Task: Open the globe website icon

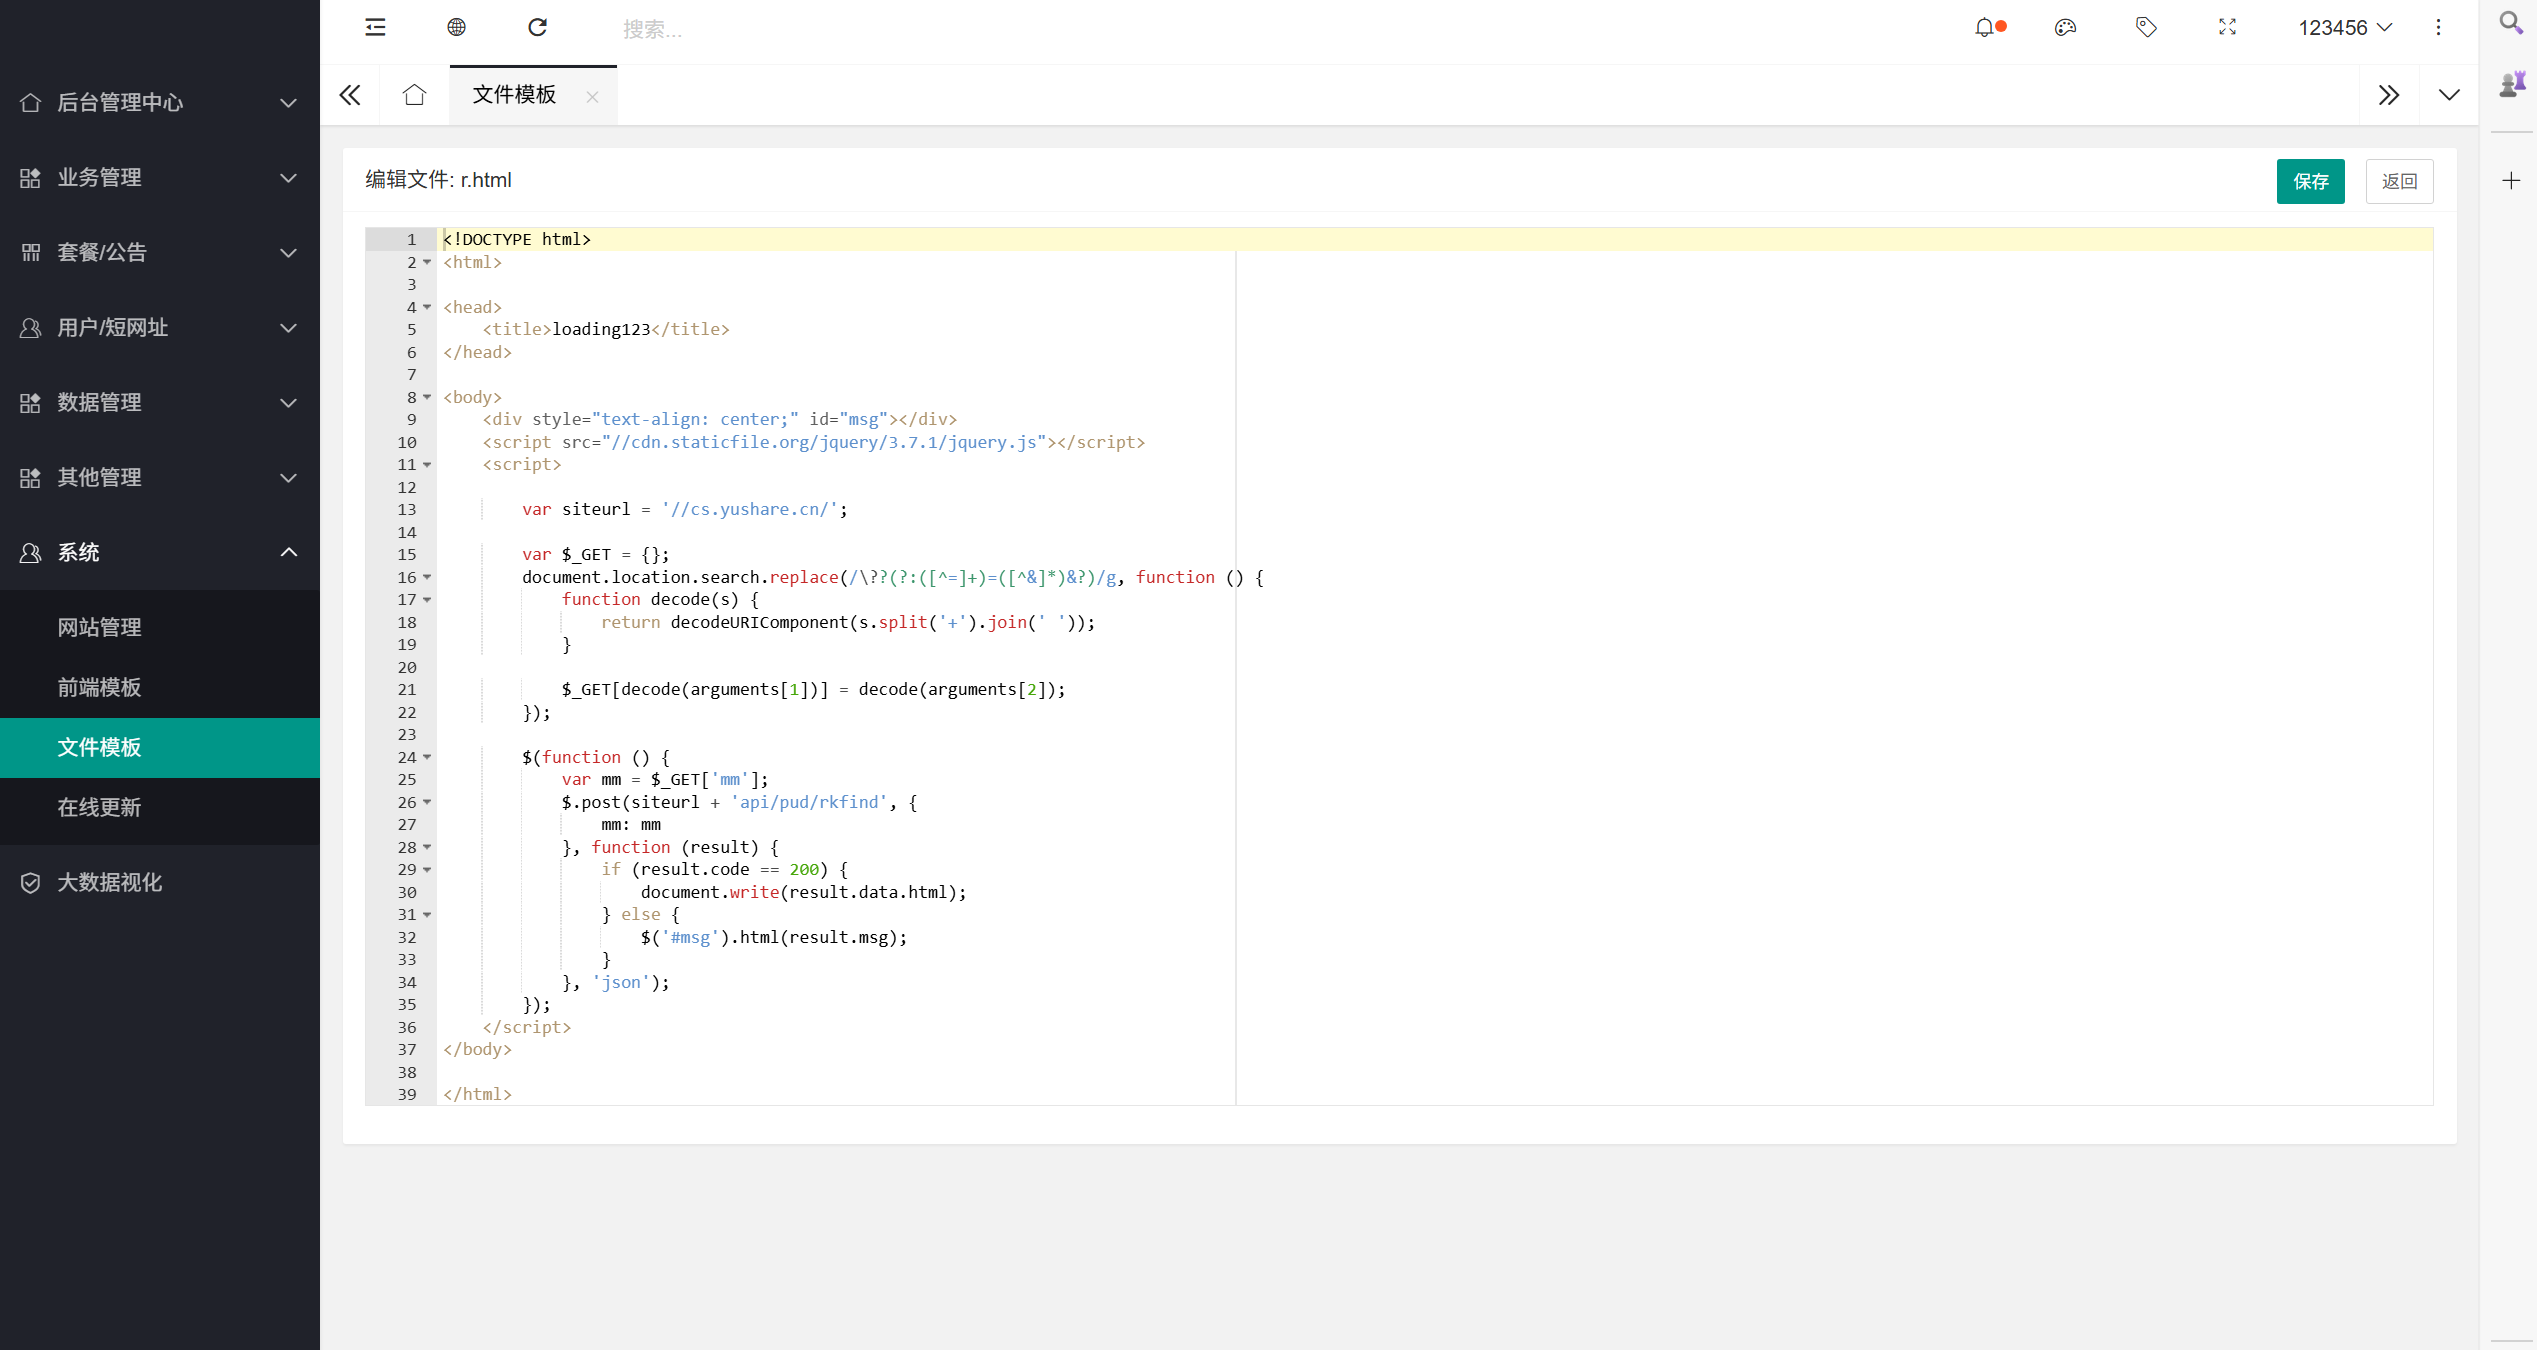Action: 456,27
